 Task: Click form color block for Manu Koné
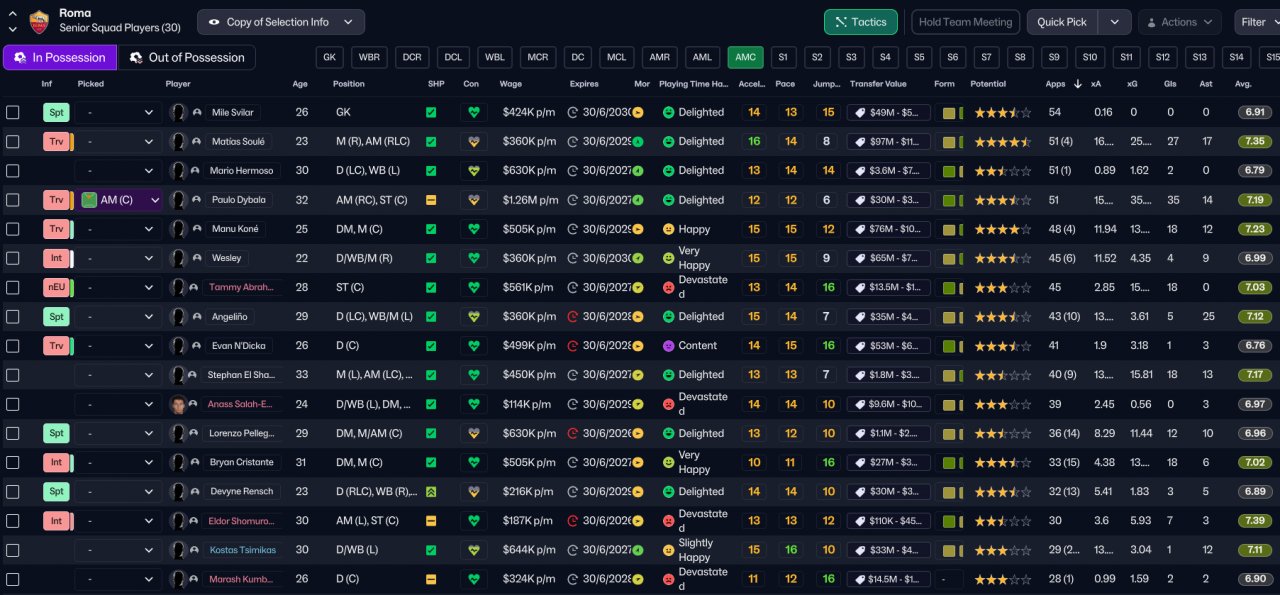pos(949,229)
